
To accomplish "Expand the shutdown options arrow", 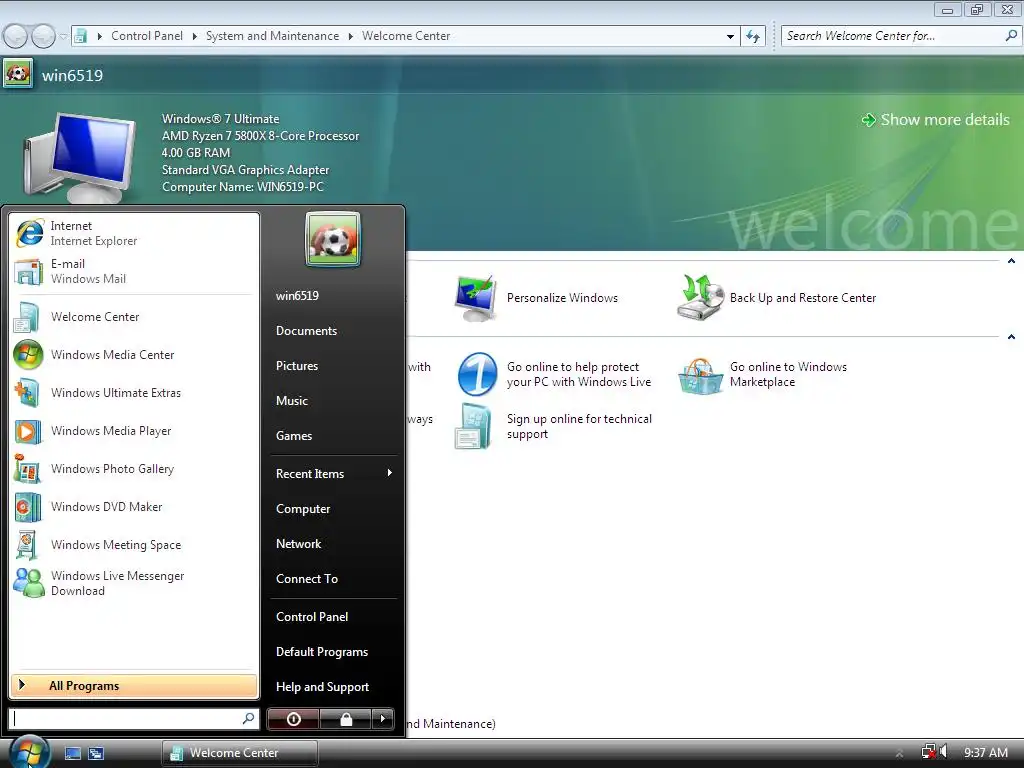I will pos(383,719).
